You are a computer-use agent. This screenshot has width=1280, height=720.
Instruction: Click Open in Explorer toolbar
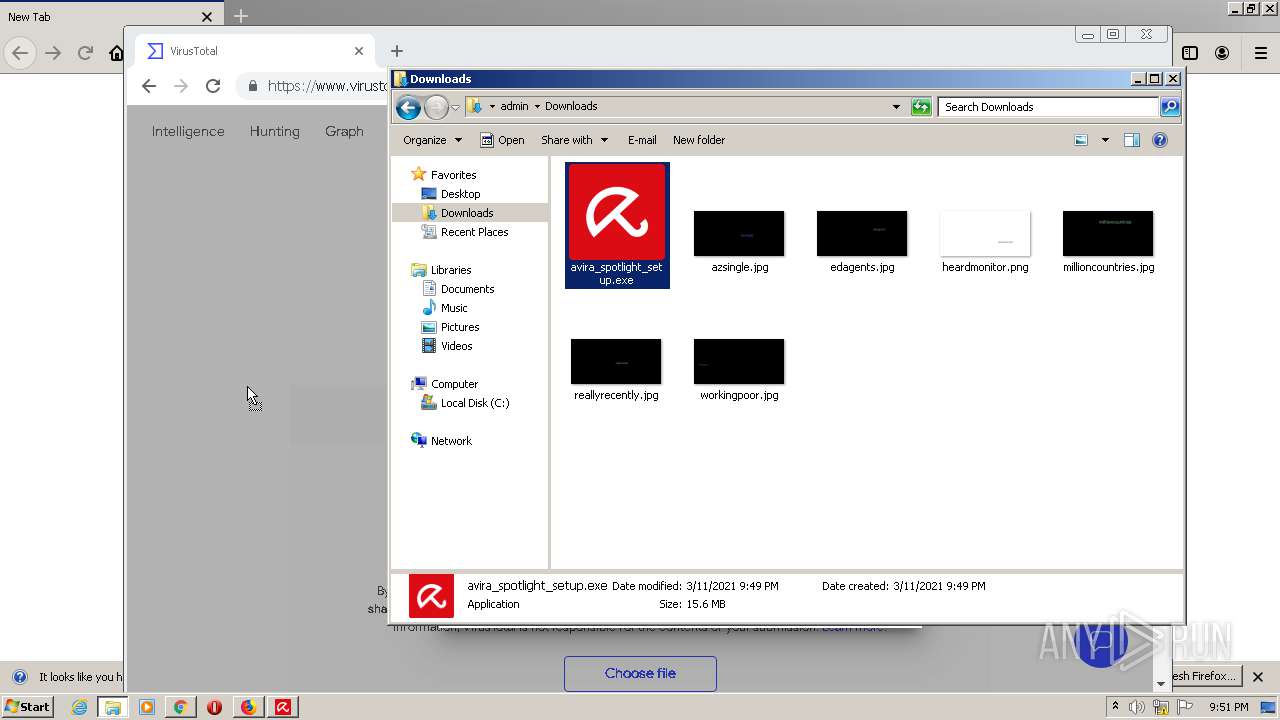502,140
